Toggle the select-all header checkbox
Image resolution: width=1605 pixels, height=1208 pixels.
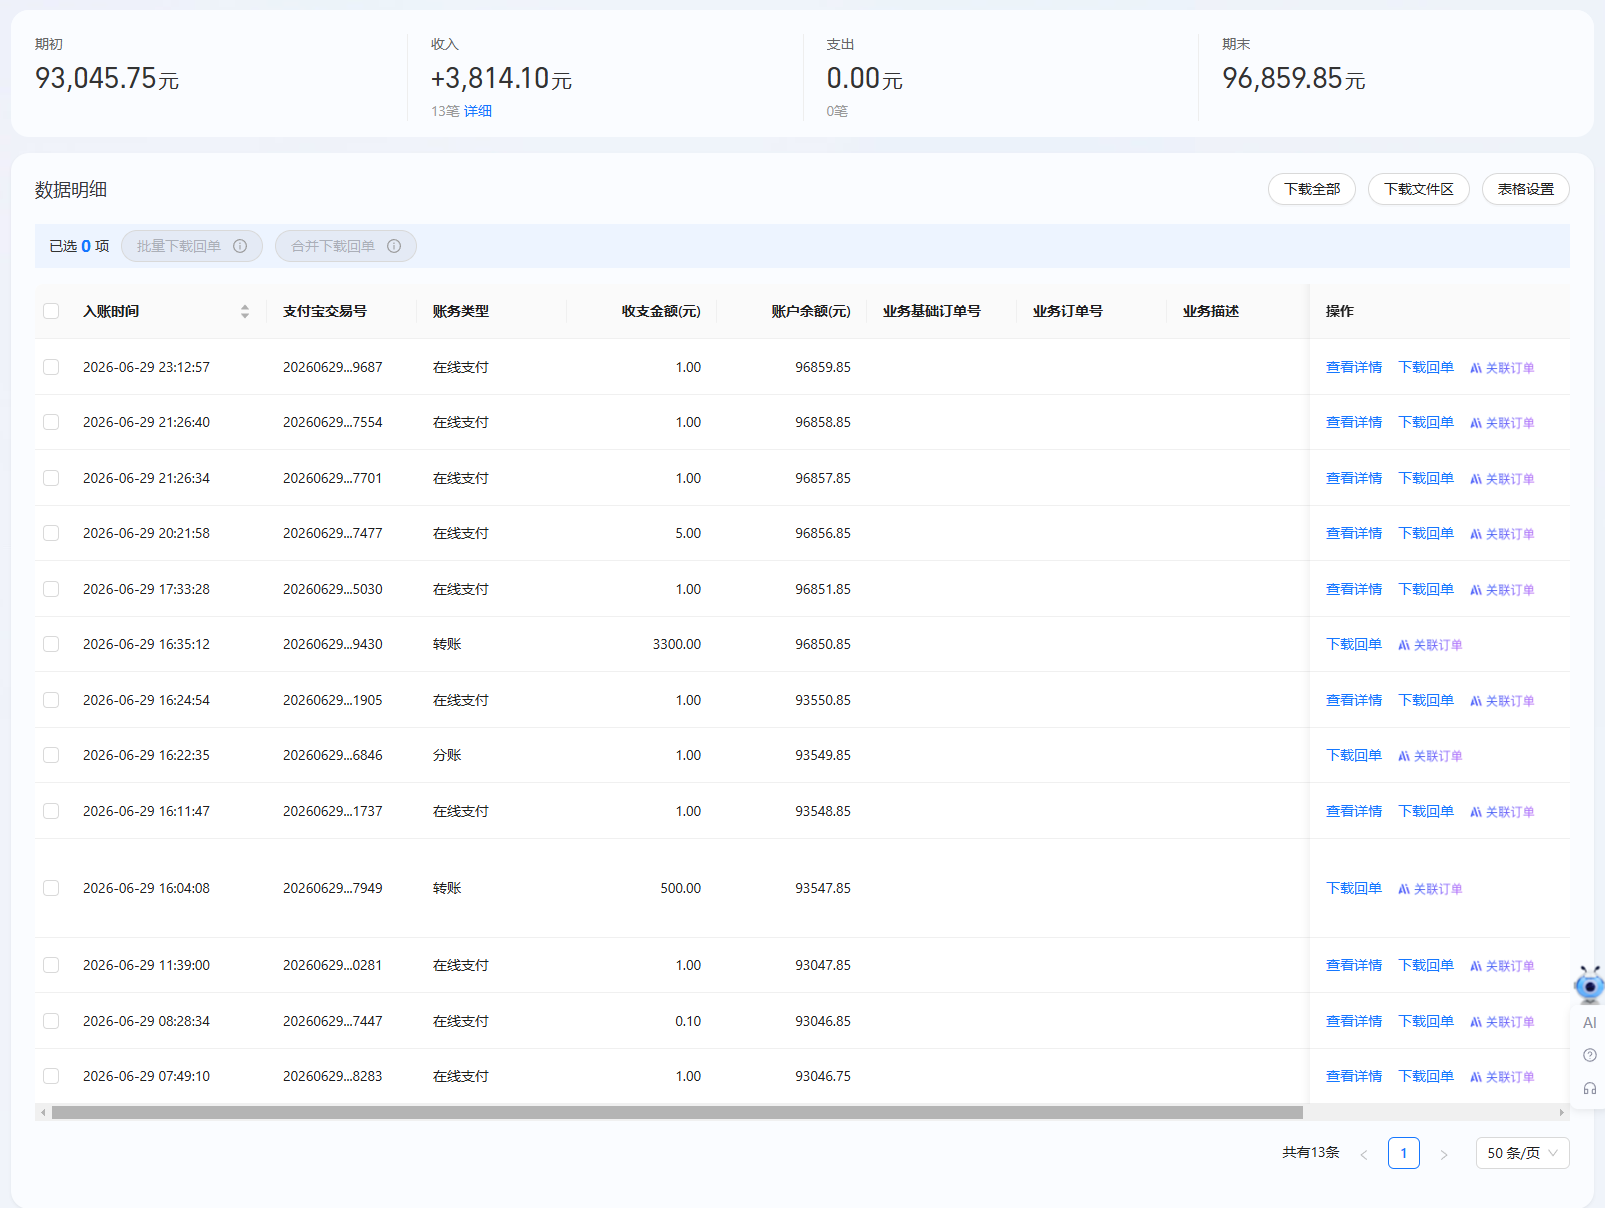pyautogui.click(x=51, y=311)
